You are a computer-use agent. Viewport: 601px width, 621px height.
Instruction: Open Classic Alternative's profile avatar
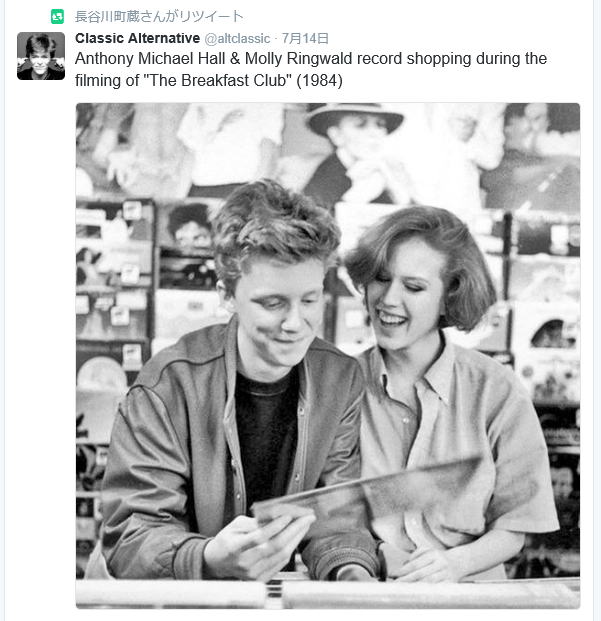point(41,56)
